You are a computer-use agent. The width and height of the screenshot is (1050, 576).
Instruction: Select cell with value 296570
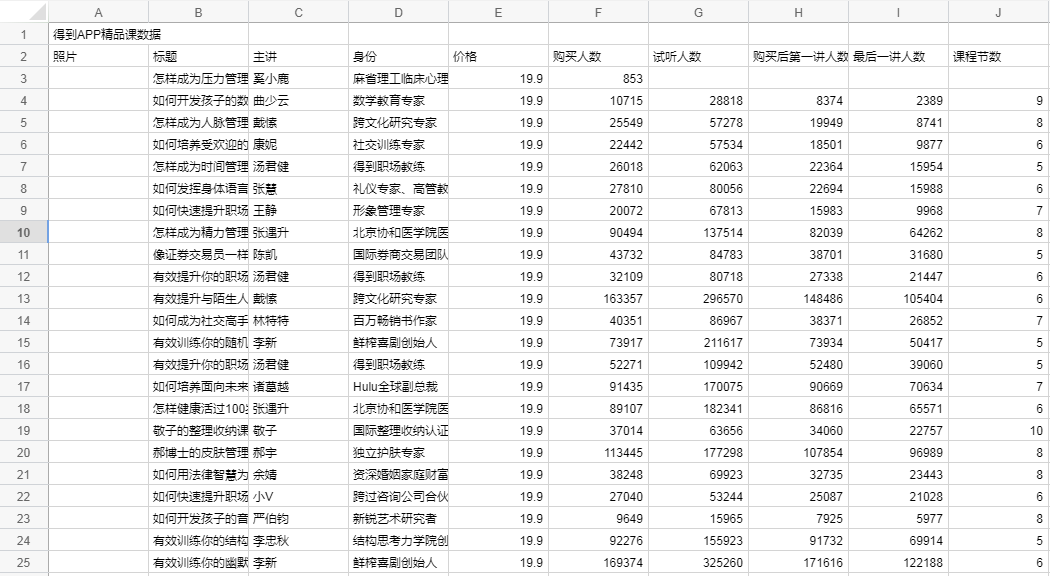(x=698, y=299)
